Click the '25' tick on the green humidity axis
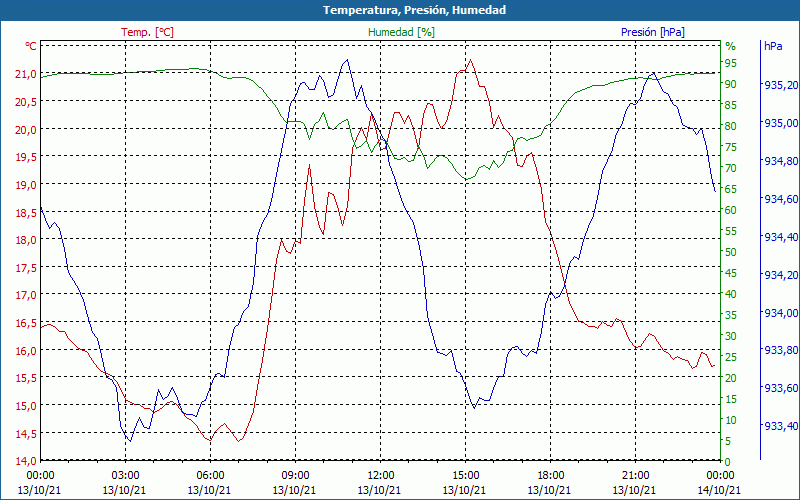This screenshot has height=500, width=800. (731, 357)
